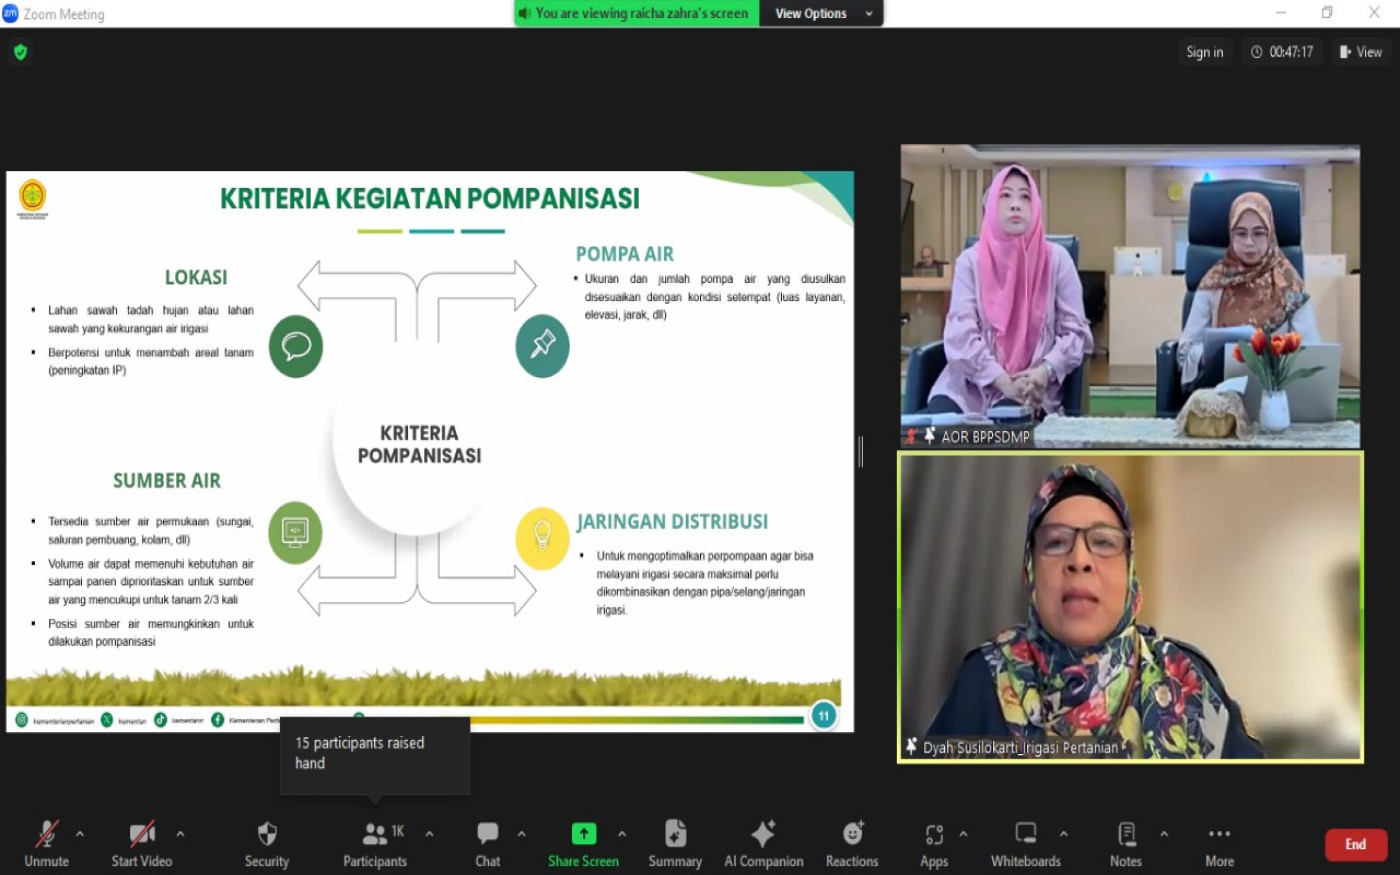Select Dyah Susilokarti's video thumbnail
The image size is (1400, 875).
(1130, 607)
